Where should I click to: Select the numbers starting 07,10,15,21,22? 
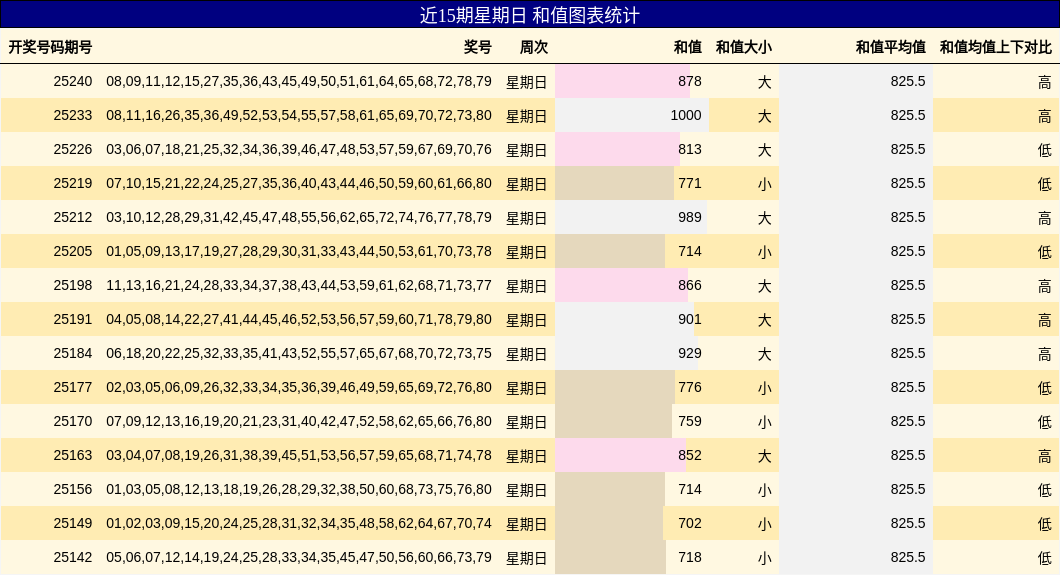click(299, 184)
